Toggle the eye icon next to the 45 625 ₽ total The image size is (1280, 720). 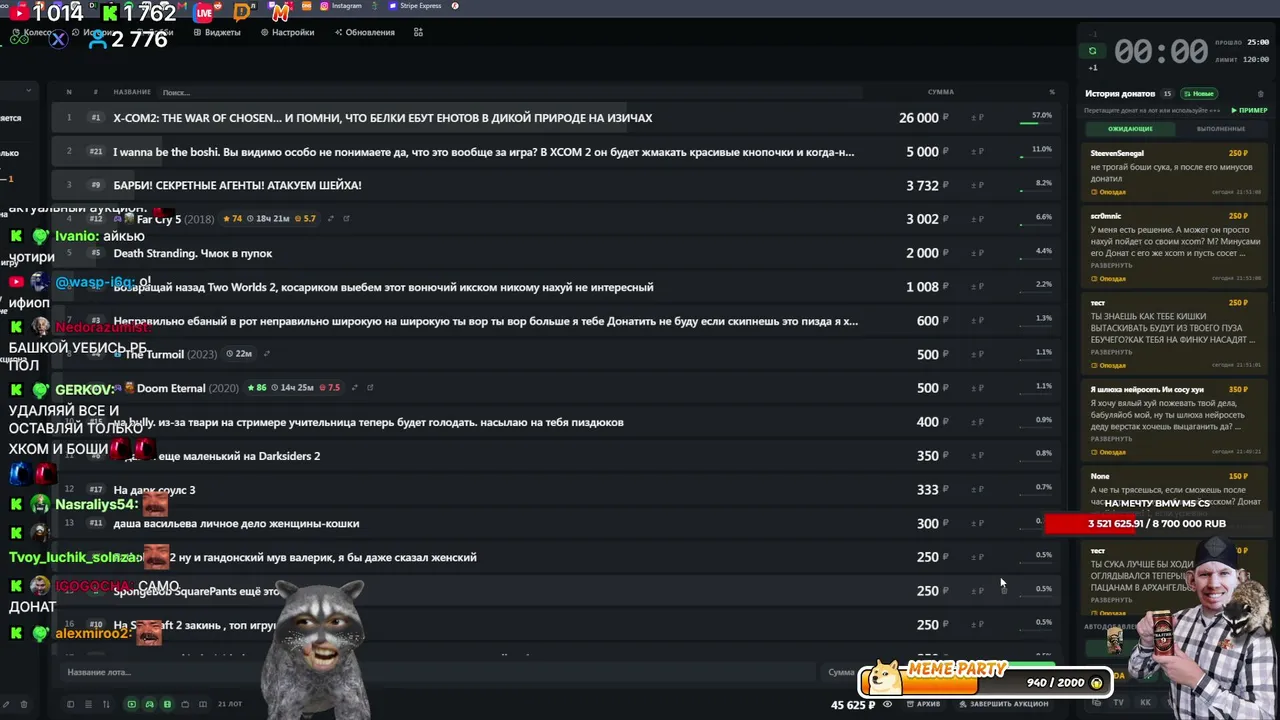point(887,704)
